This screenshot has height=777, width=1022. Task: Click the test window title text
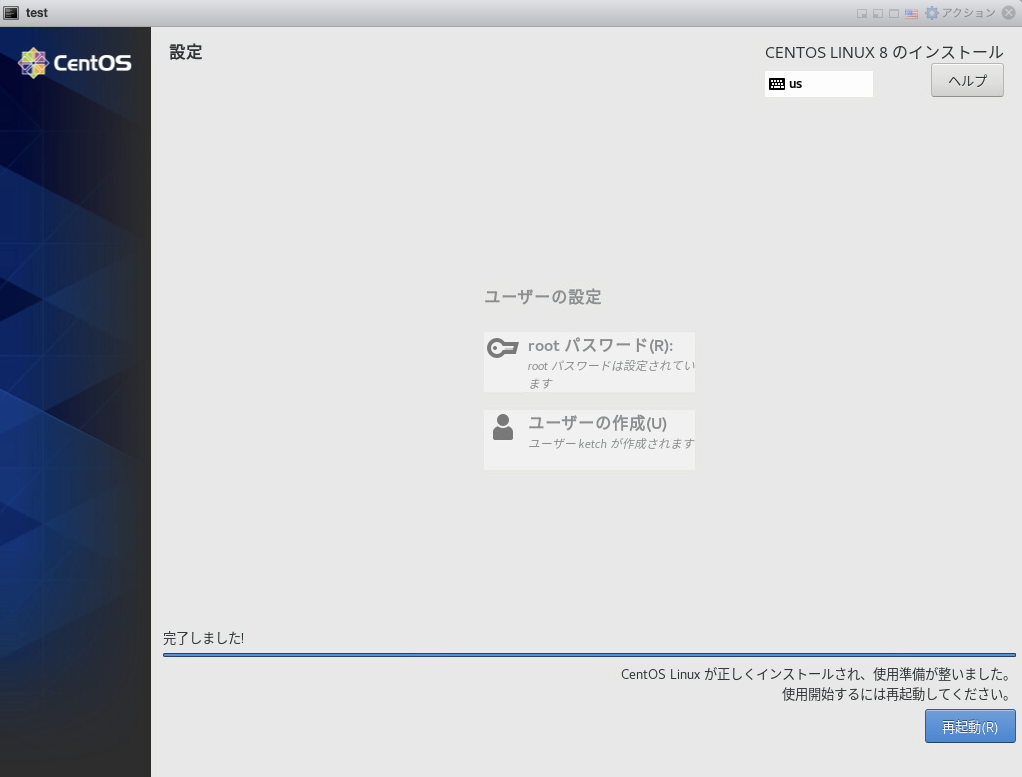tap(36, 13)
